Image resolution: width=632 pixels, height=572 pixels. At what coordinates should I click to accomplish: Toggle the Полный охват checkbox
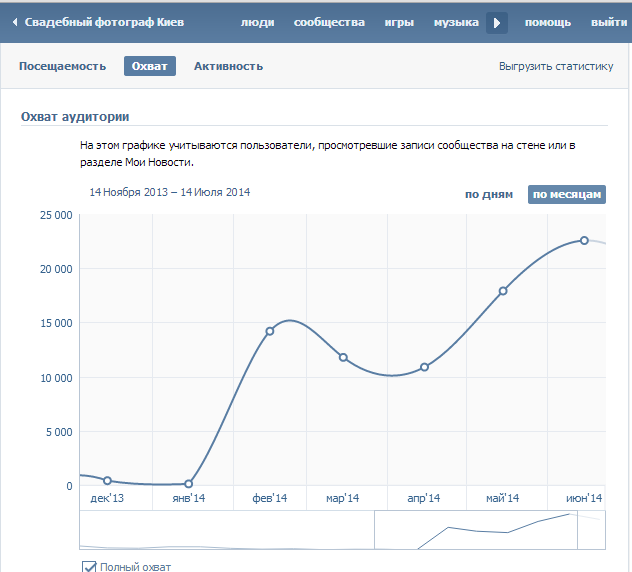(89, 567)
